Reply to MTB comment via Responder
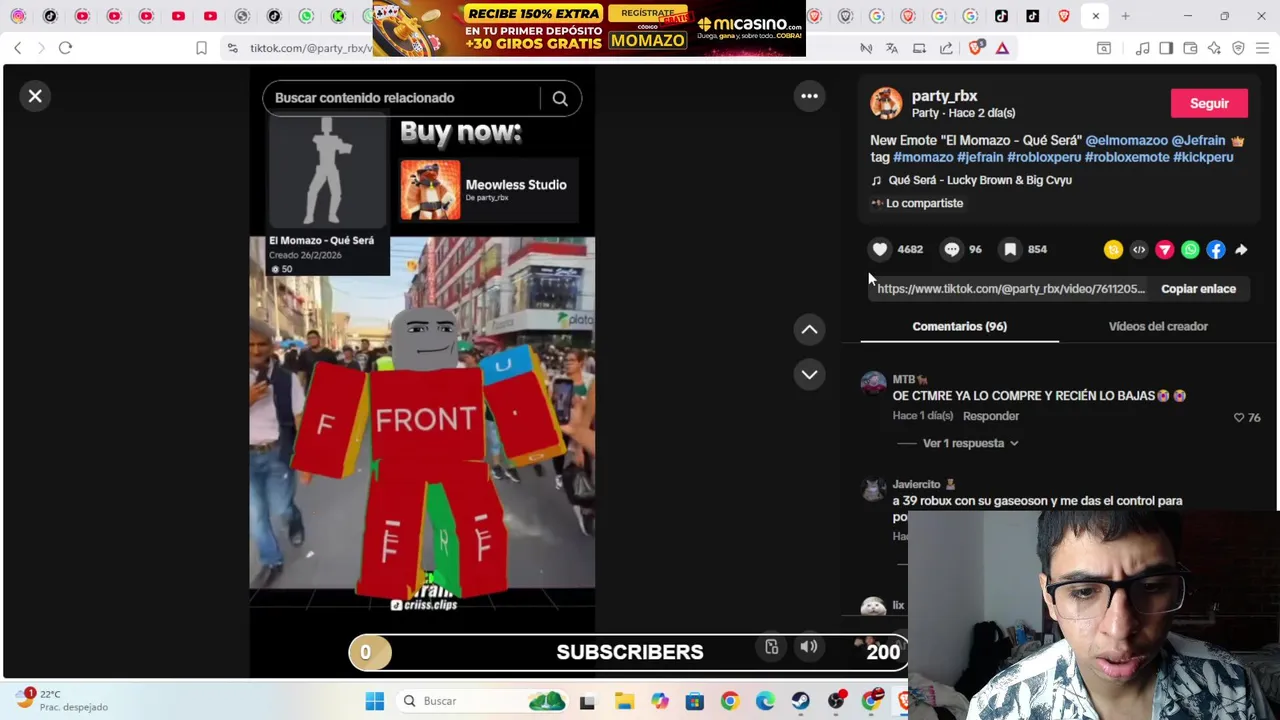Screen dimensions: 1280x720 click(991, 416)
